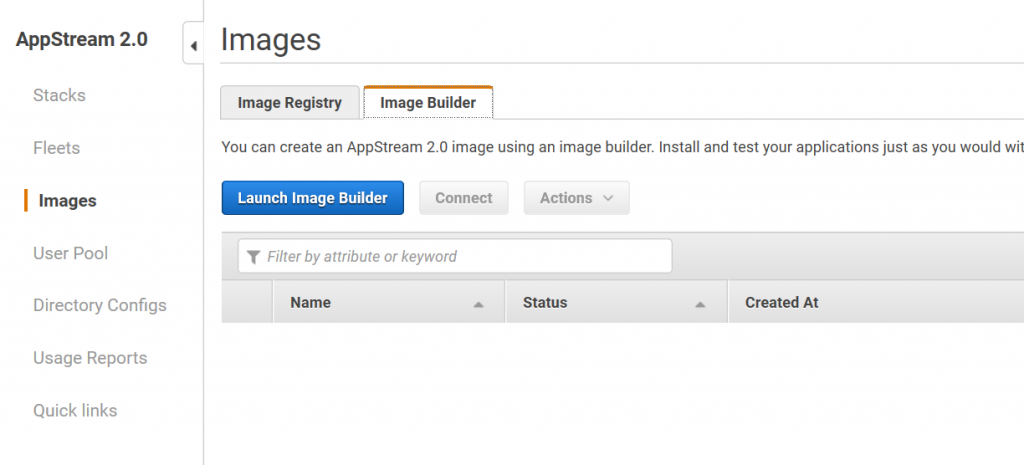Navigate to Directory Configs
The height and width of the screenshot is (465, 1024).
100,306
